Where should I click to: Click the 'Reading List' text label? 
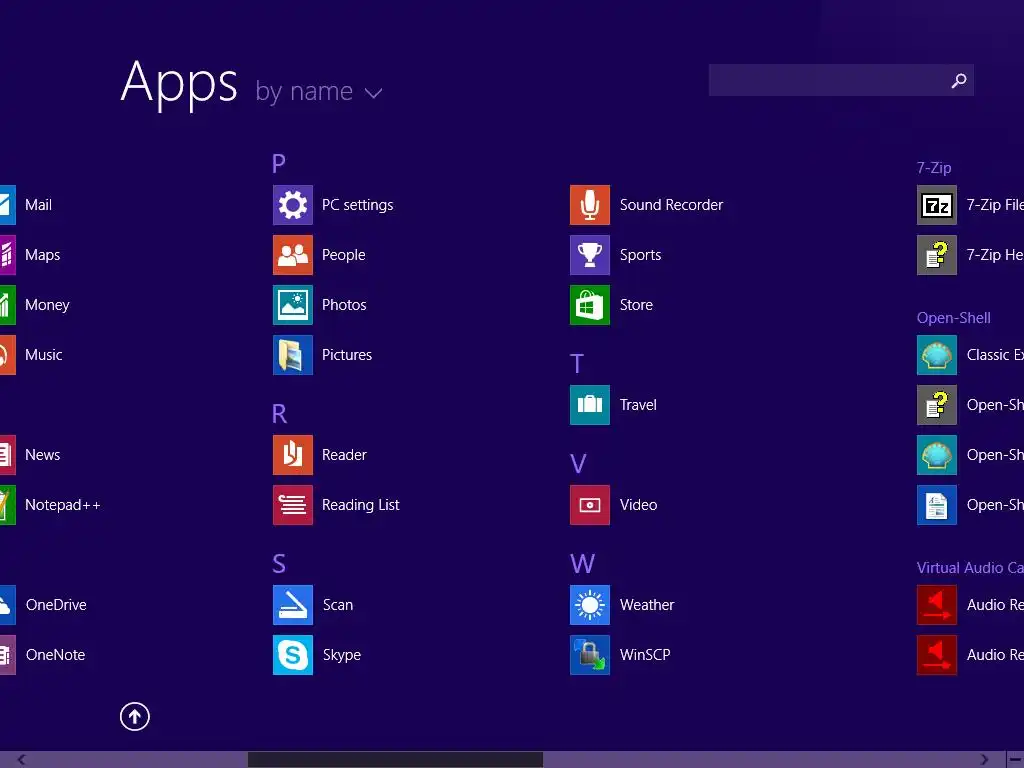click(360, 505)
